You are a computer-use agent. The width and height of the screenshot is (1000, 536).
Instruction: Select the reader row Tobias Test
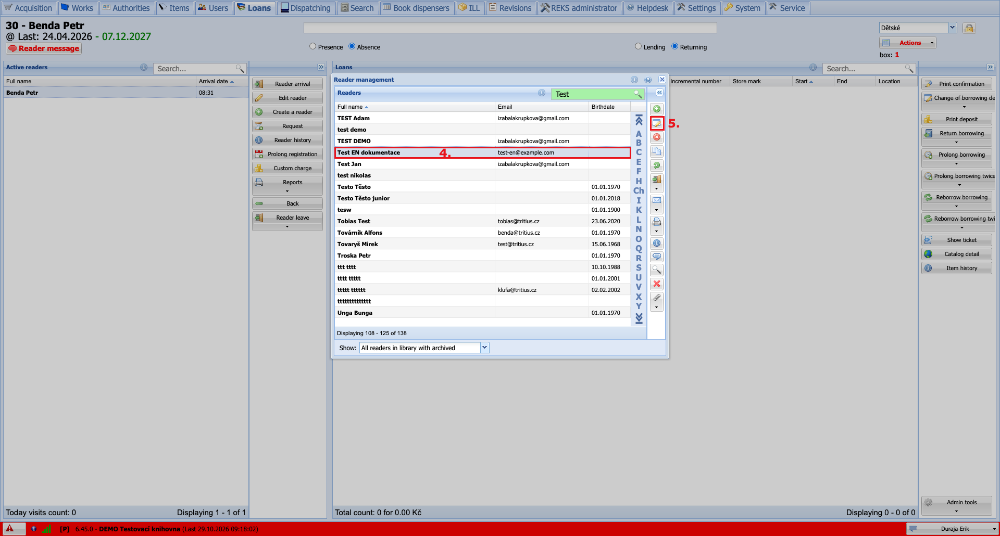tap(483, 221)
